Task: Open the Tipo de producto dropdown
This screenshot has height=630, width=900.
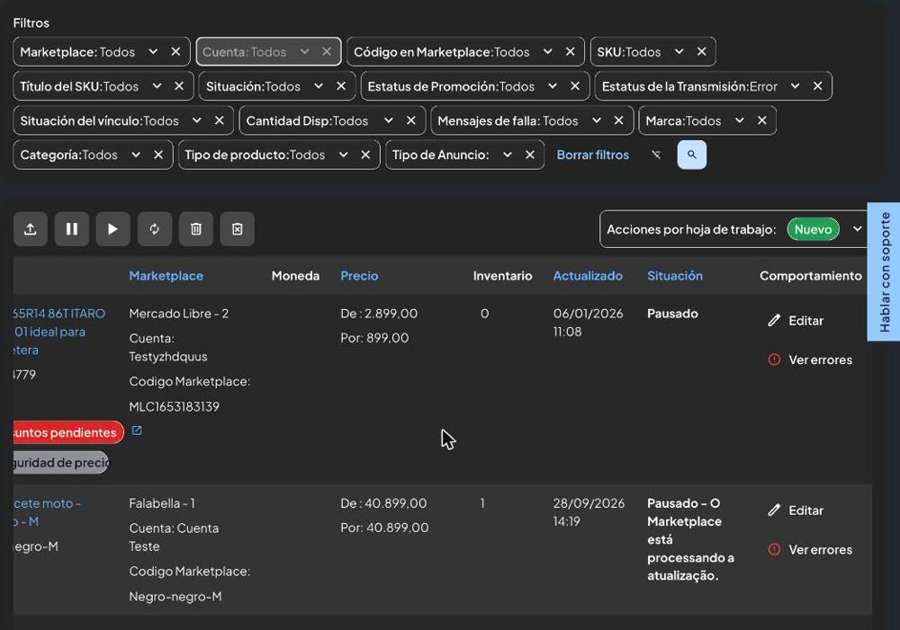Action: click(343, 155)
